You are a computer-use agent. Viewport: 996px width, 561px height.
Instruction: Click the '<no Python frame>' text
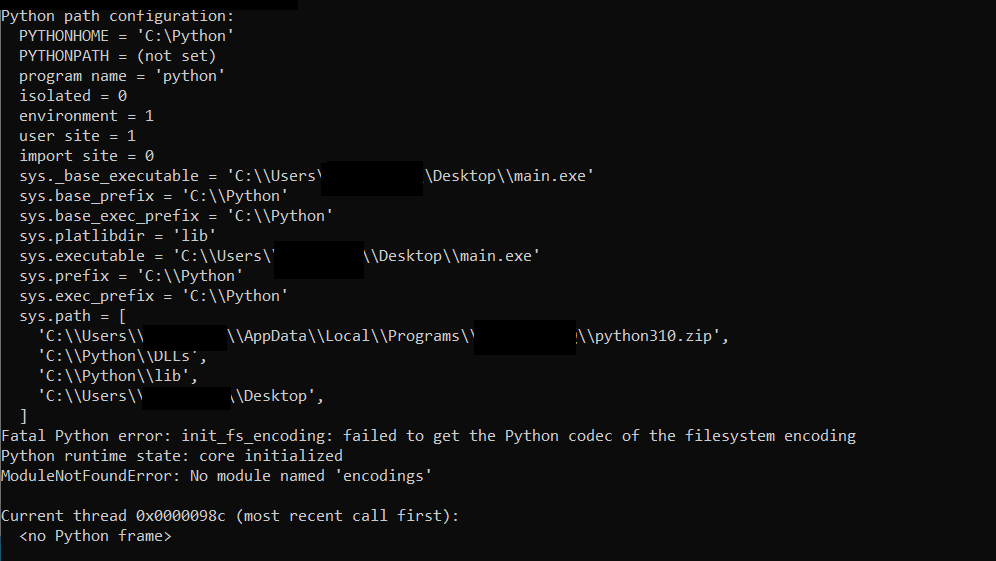(95, 536)
